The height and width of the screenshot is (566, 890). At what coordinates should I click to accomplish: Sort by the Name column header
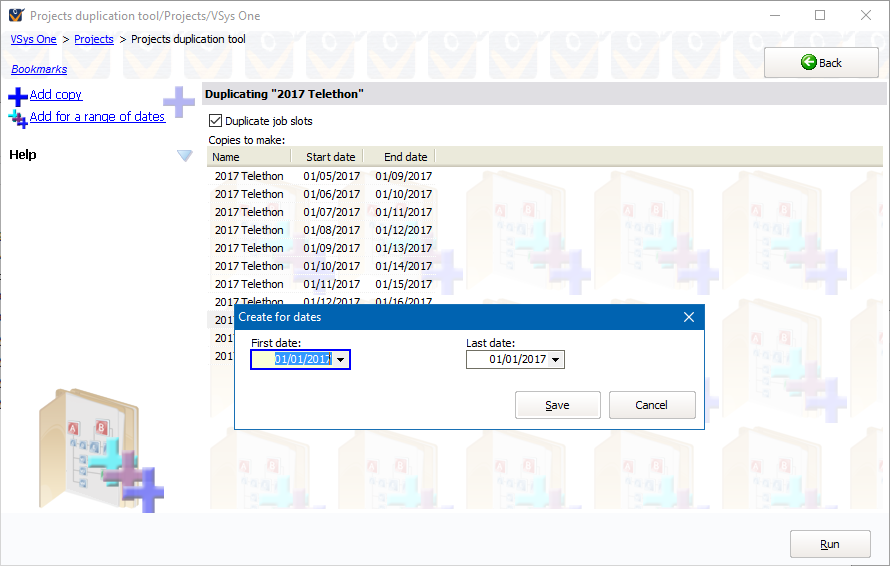(248, 157)
